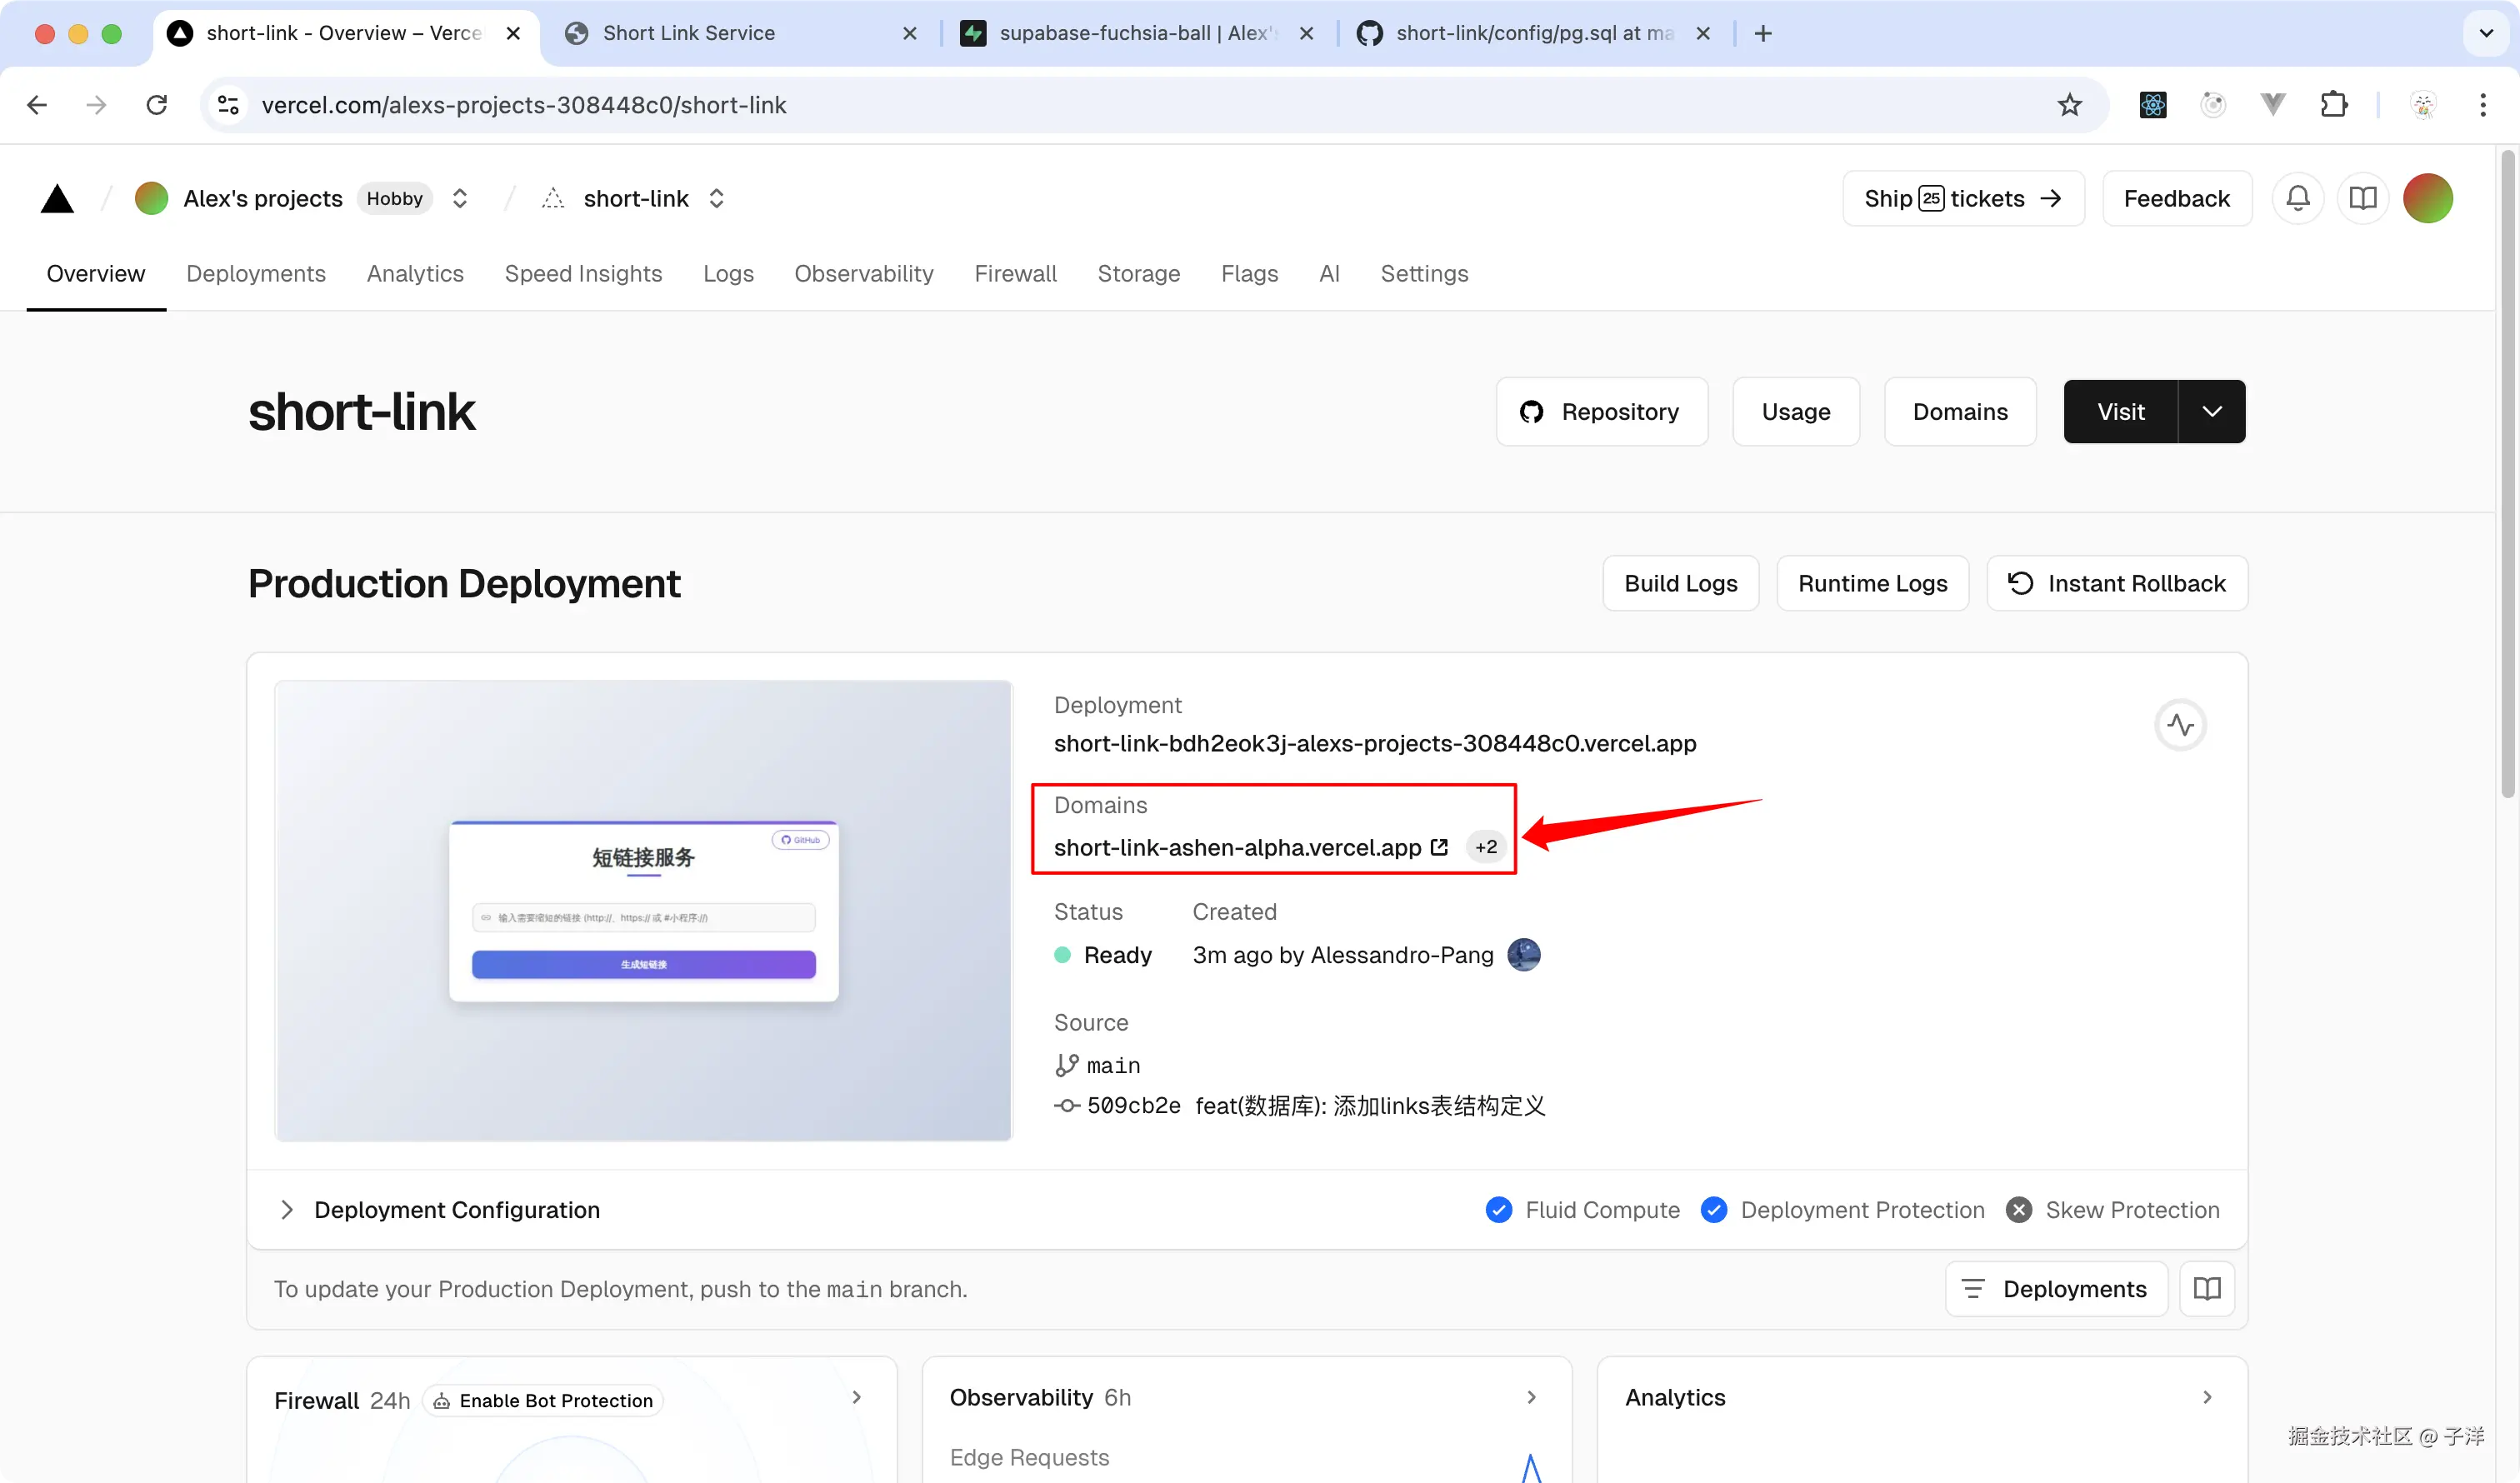2520x1483 pixels.
Task: Open the docs book icon in header
Action: pos(2362,198)
